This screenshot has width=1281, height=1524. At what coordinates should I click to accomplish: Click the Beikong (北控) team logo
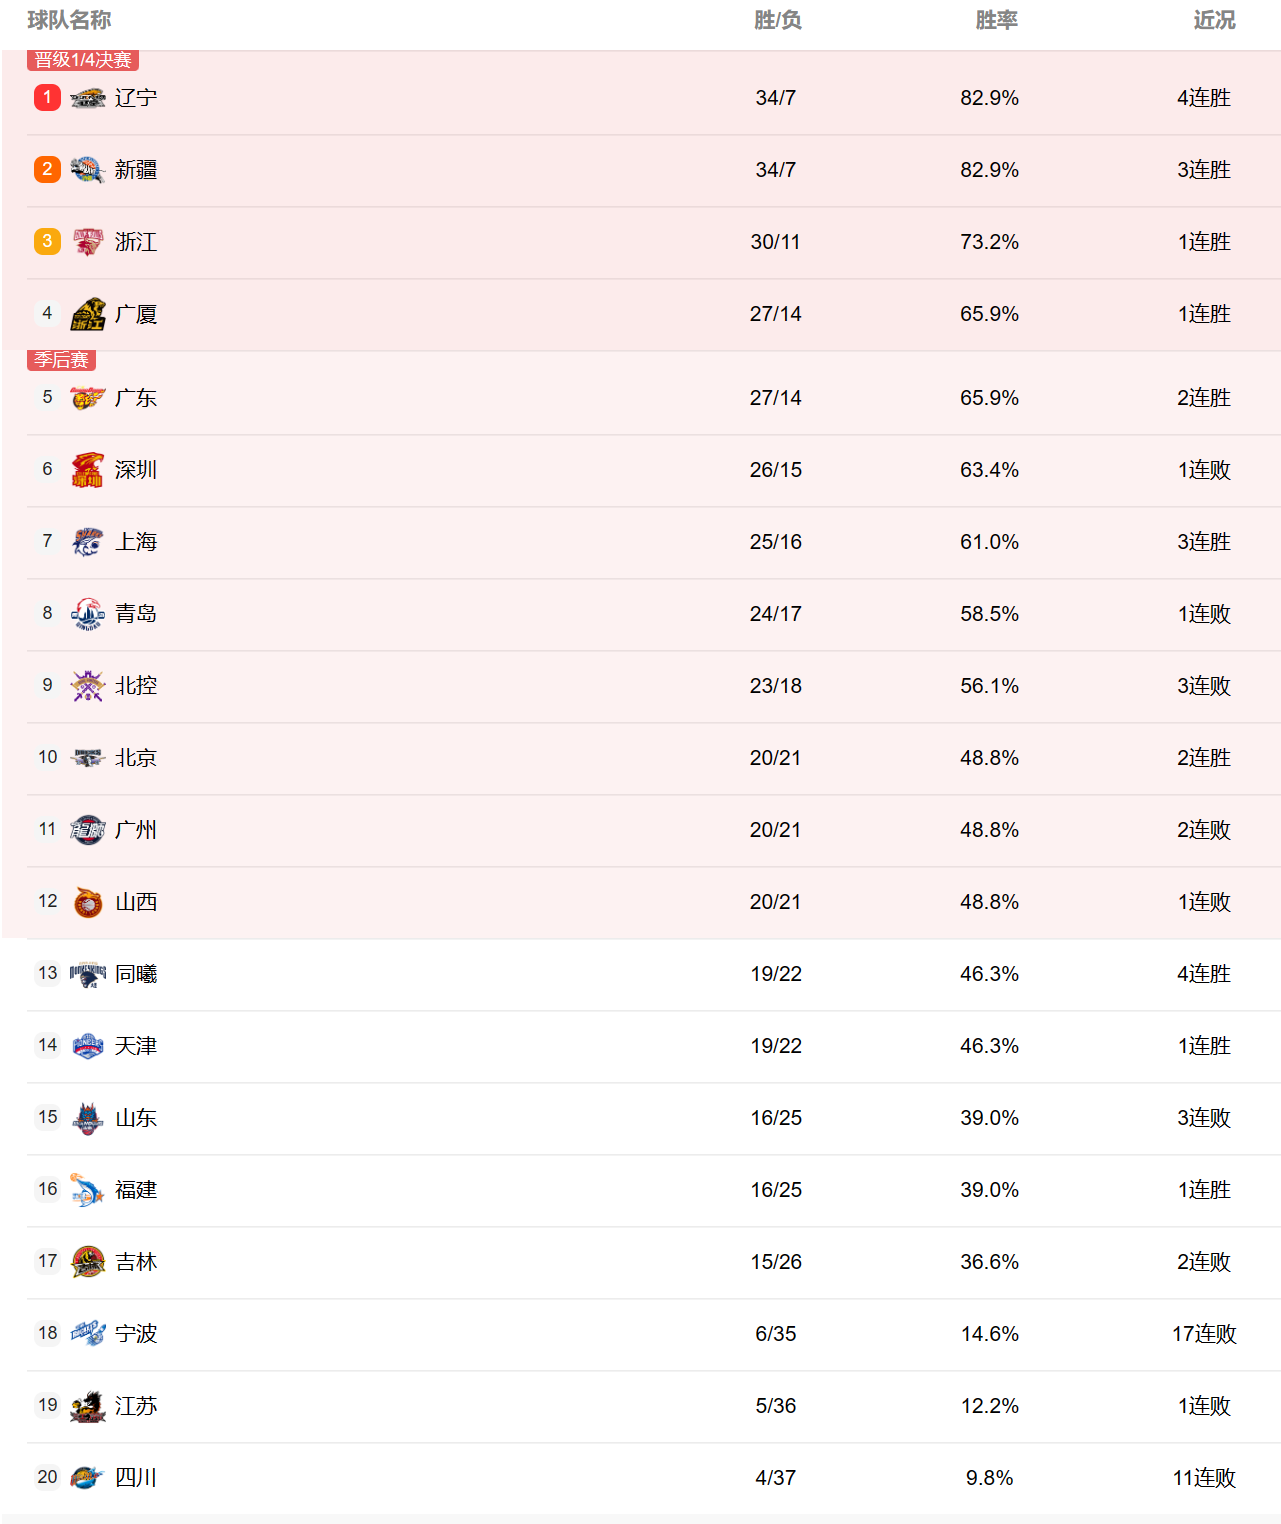[88, 686]
